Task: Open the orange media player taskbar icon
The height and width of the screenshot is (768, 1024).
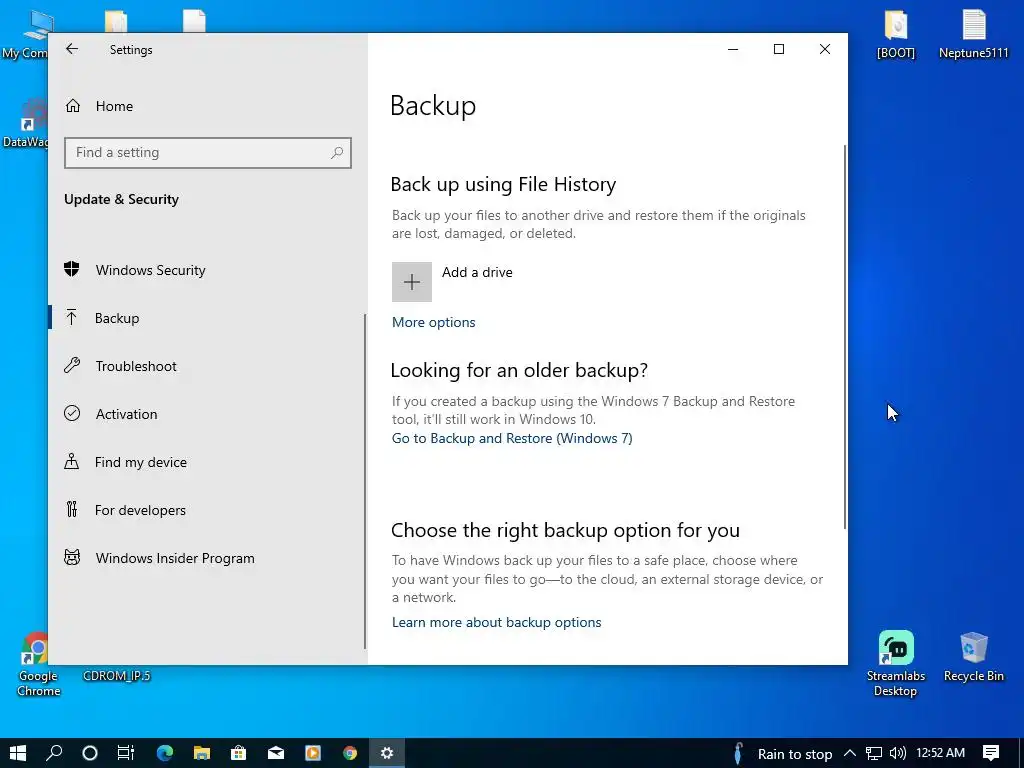Action: [x=313, y=753]
